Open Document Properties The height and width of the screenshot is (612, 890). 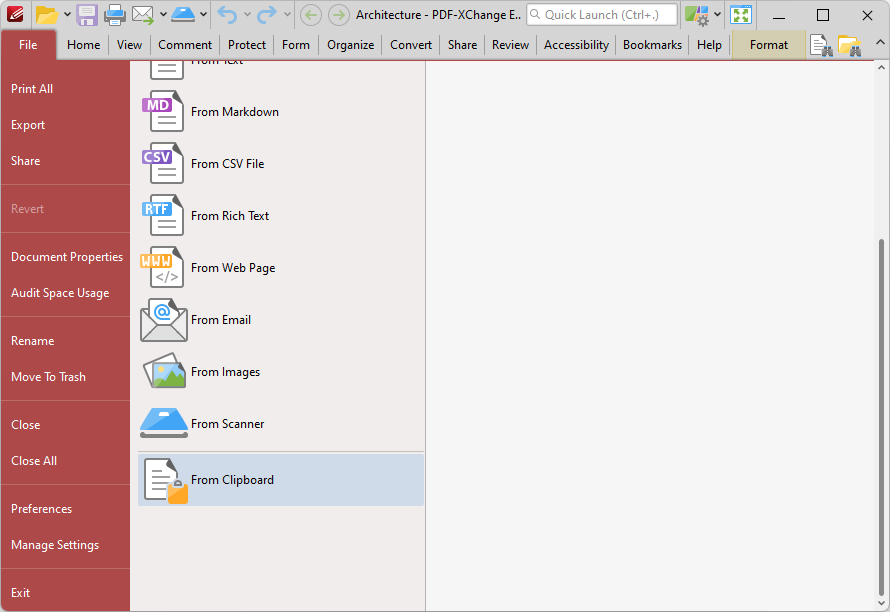65,257
